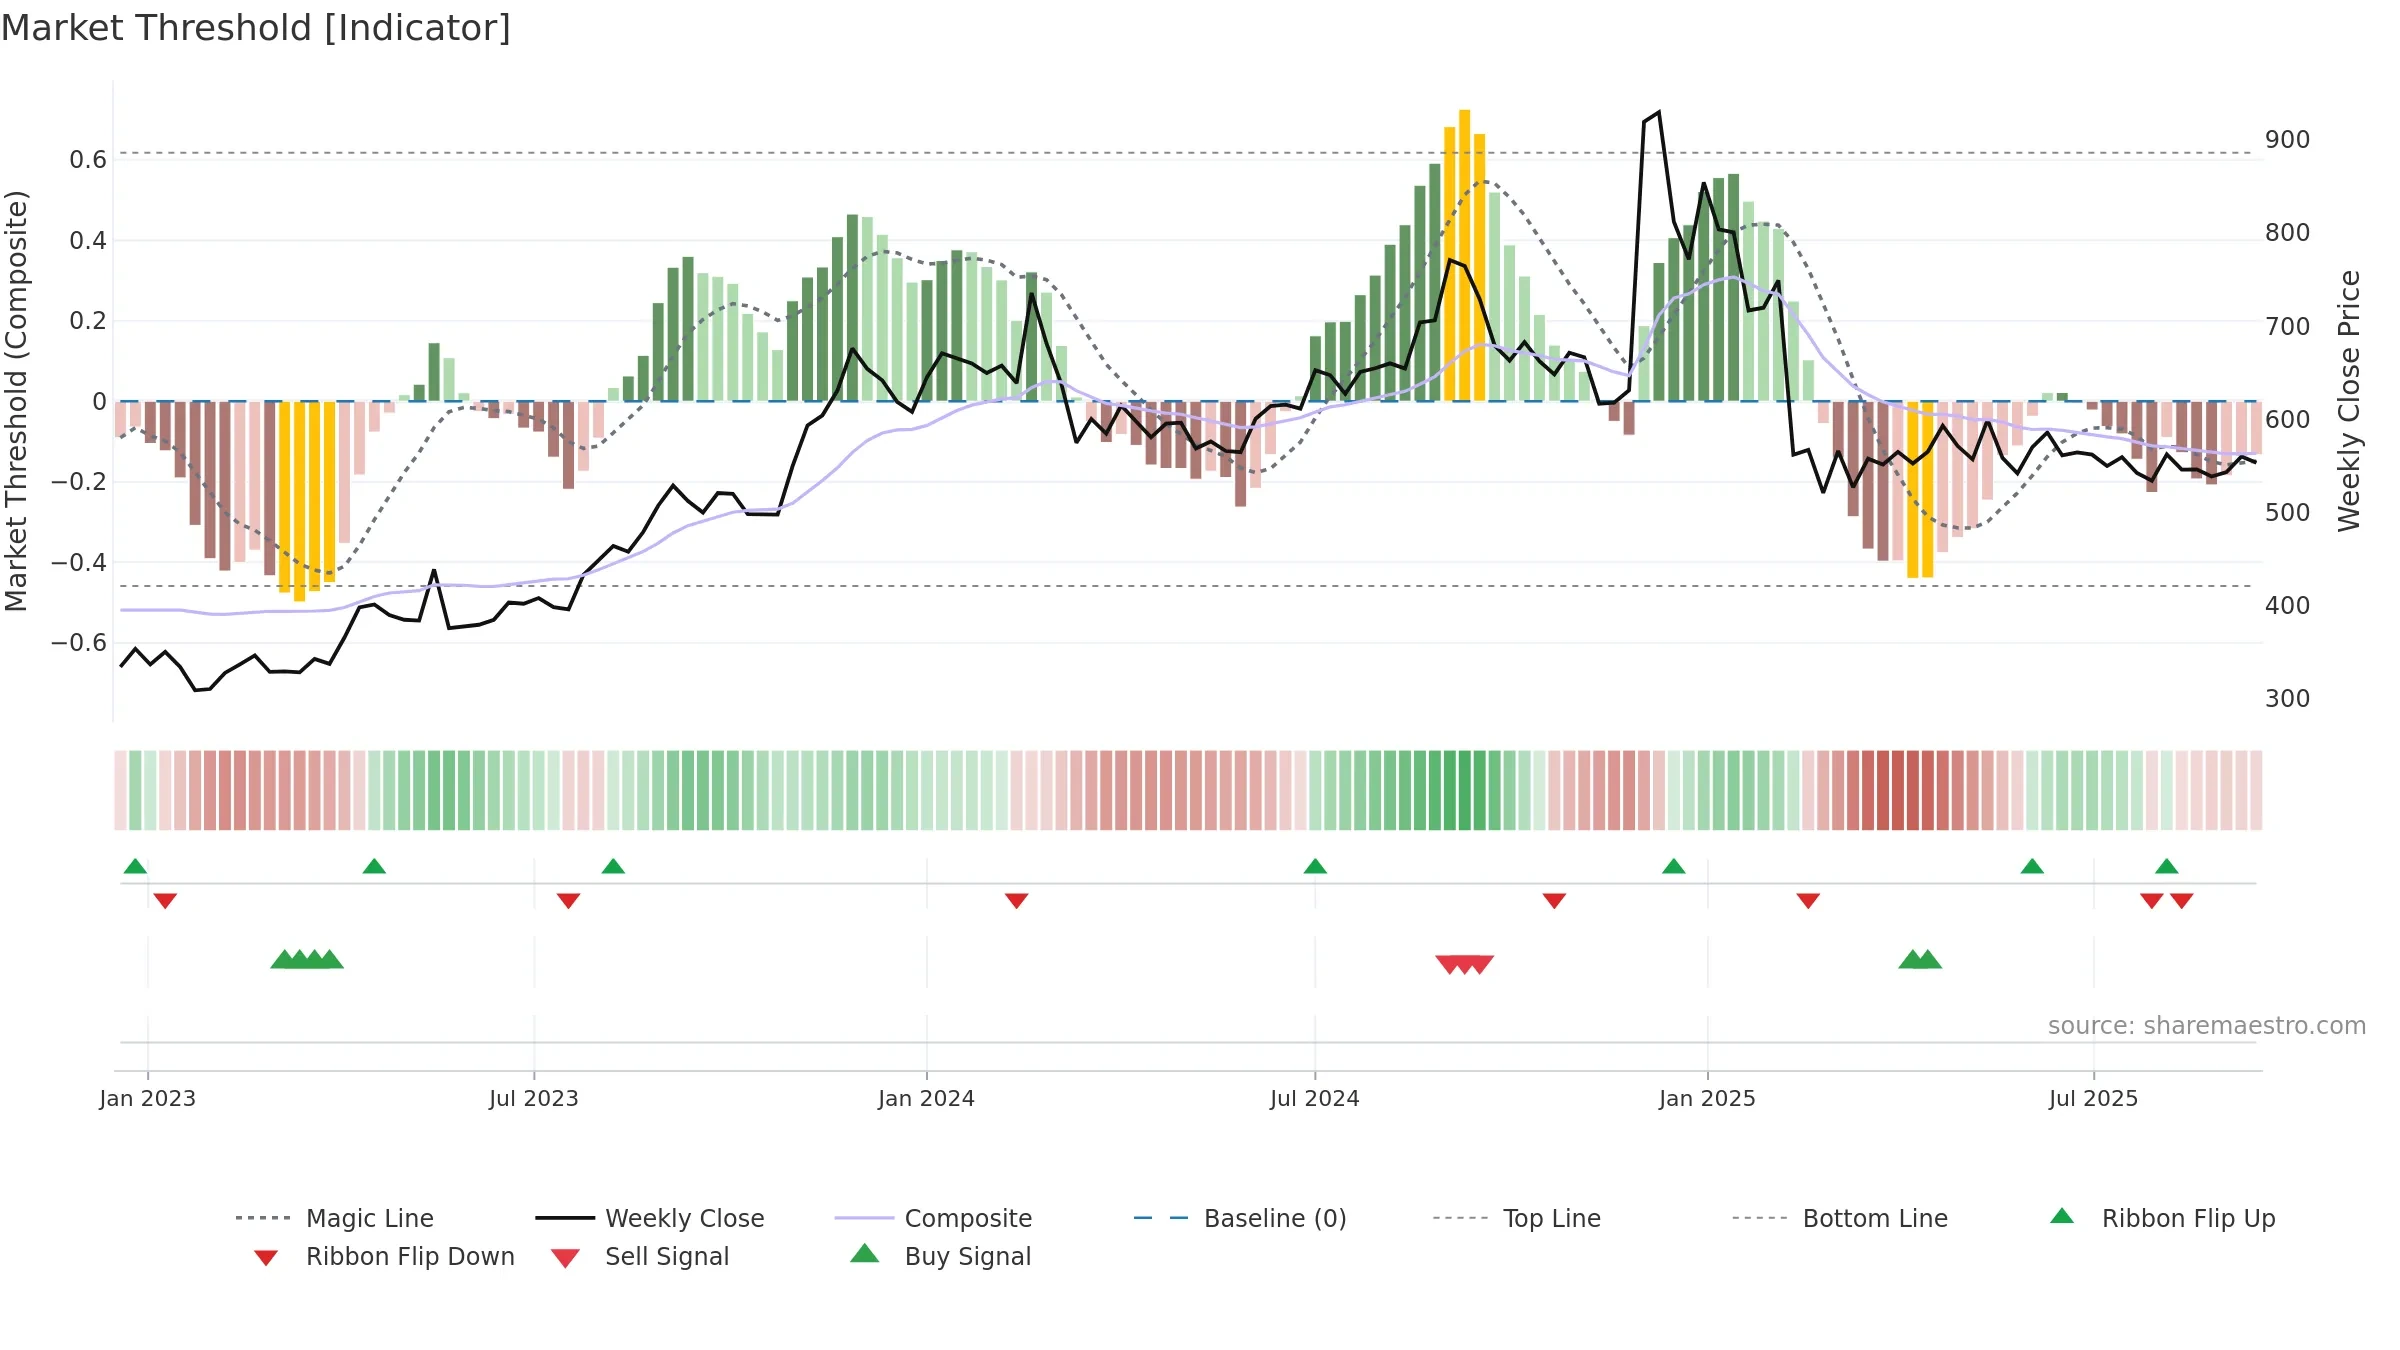
Task: Click the chart title Market Threshold [Indicator]
Action: [256, 28]
